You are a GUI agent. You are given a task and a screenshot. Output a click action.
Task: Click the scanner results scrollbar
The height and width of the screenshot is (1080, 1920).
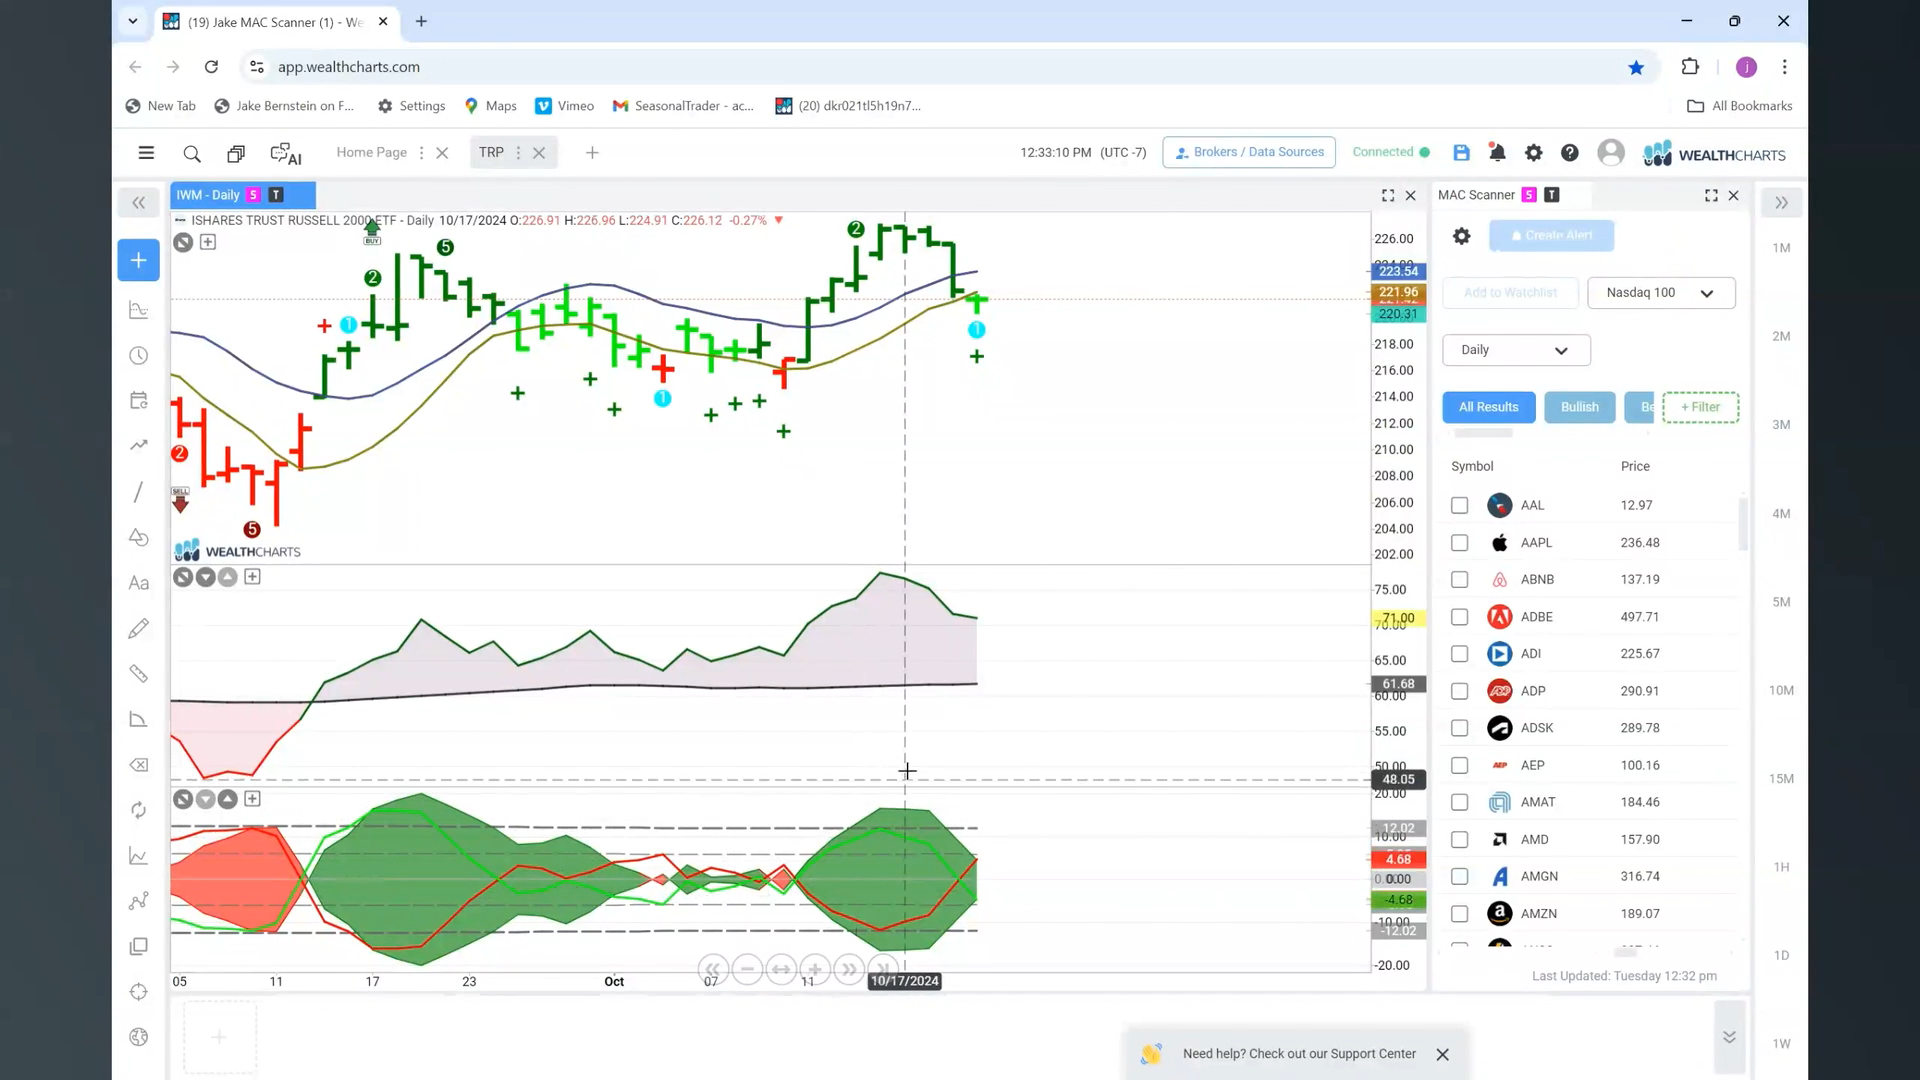(1743, 524)
